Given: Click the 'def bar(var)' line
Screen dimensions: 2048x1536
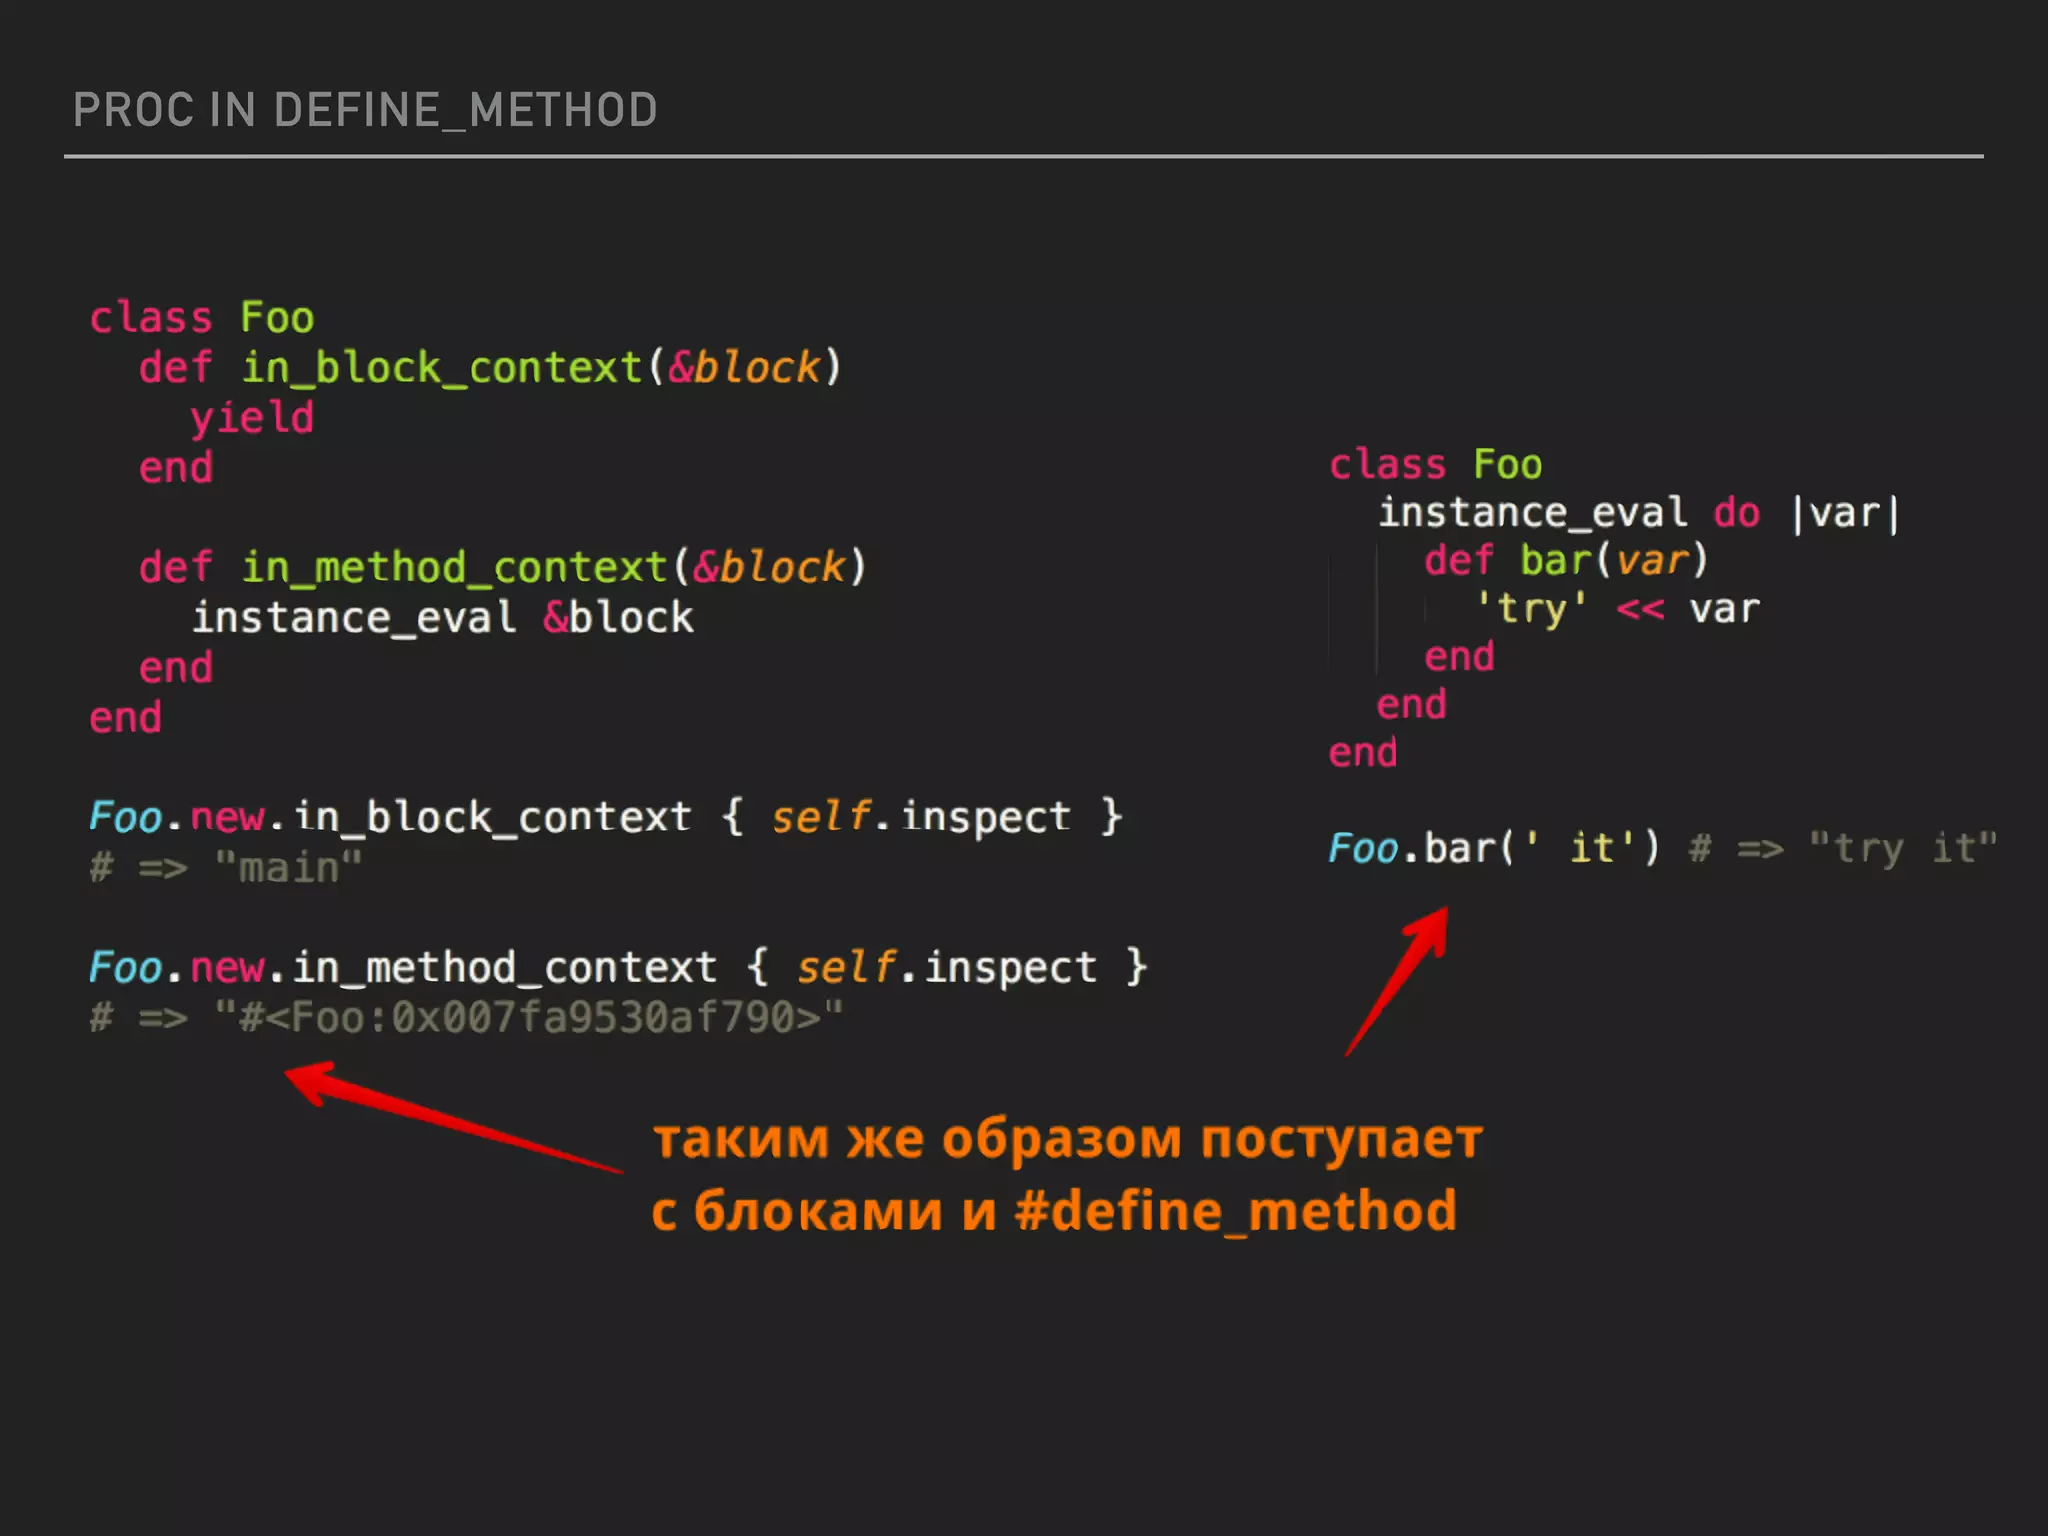Looking at the screenshot, I should (x=1566, y=560).
